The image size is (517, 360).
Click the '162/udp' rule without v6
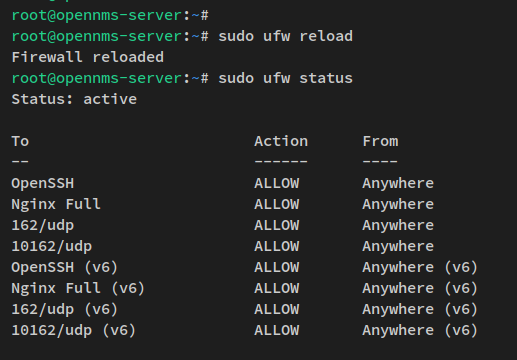(x=43, y=225)
